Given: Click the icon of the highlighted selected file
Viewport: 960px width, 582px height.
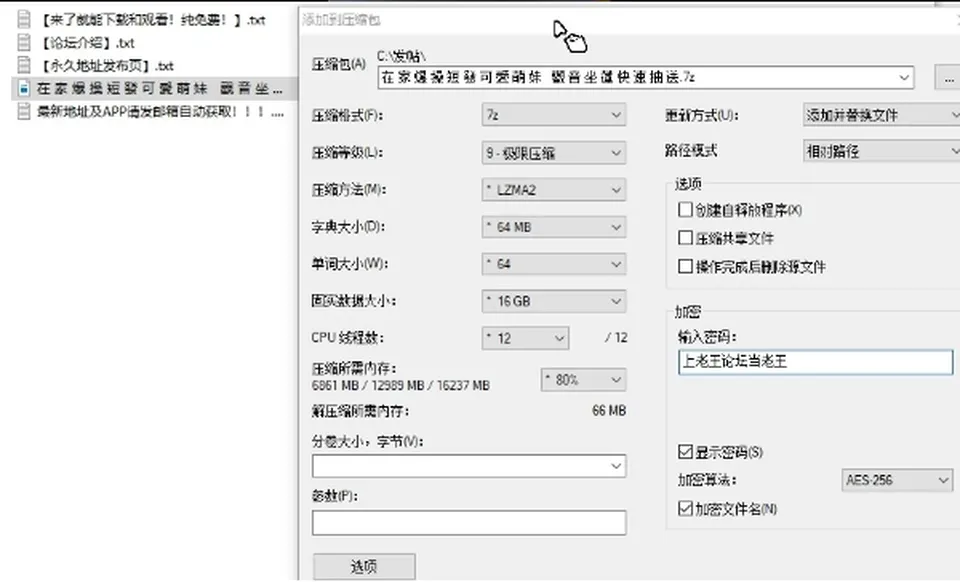Looking at the screenshot, I should (24, 88).
